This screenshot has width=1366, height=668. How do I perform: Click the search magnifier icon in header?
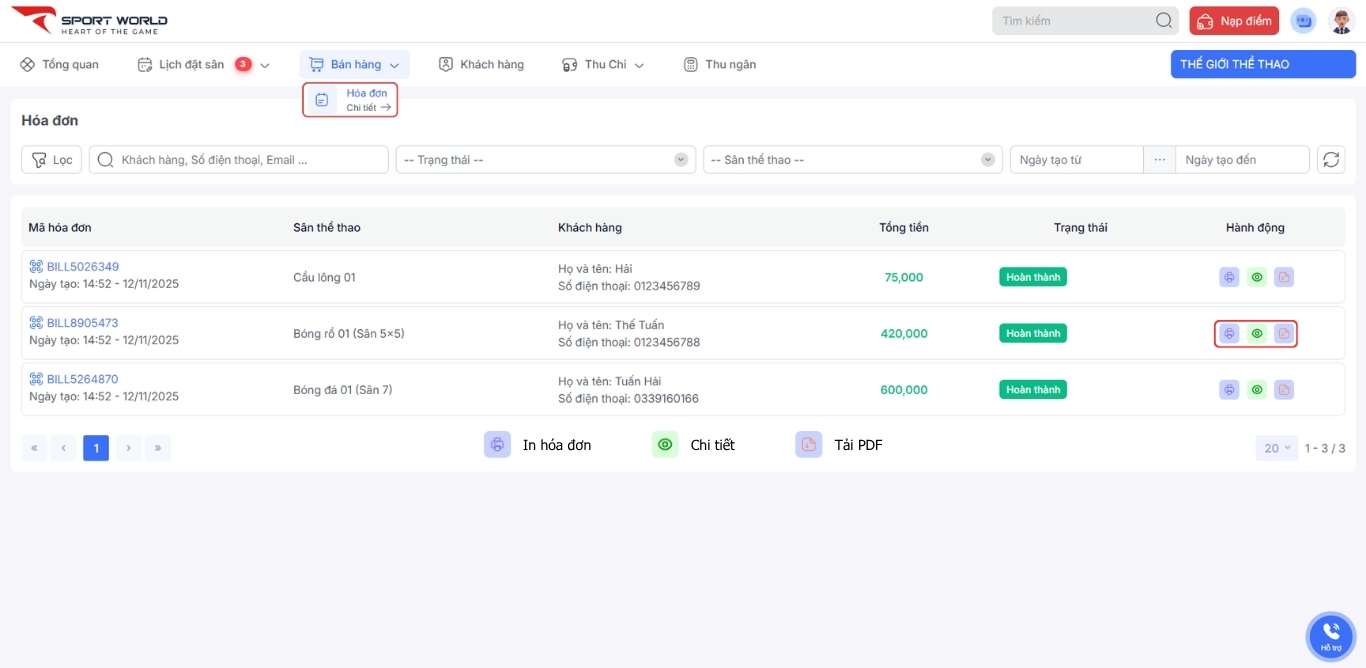pos(1163,21)
